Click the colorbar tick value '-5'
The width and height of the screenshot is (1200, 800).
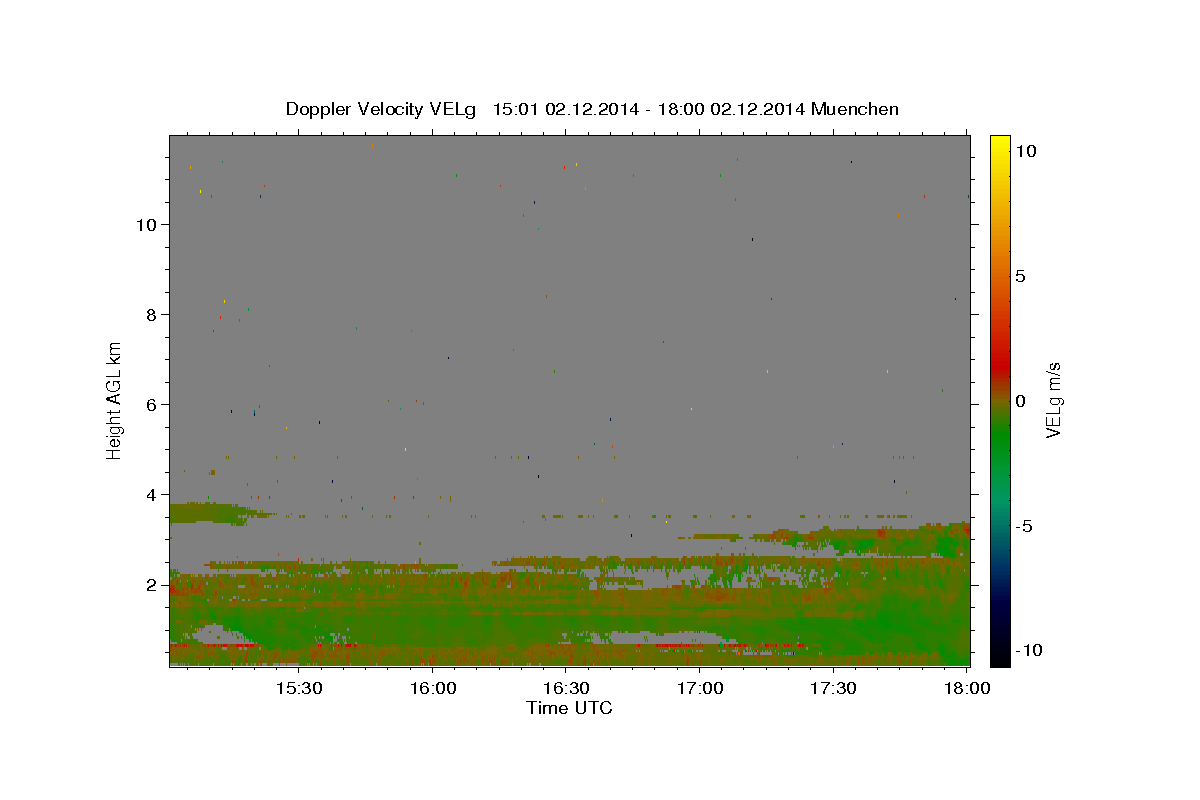point(1024,526)
